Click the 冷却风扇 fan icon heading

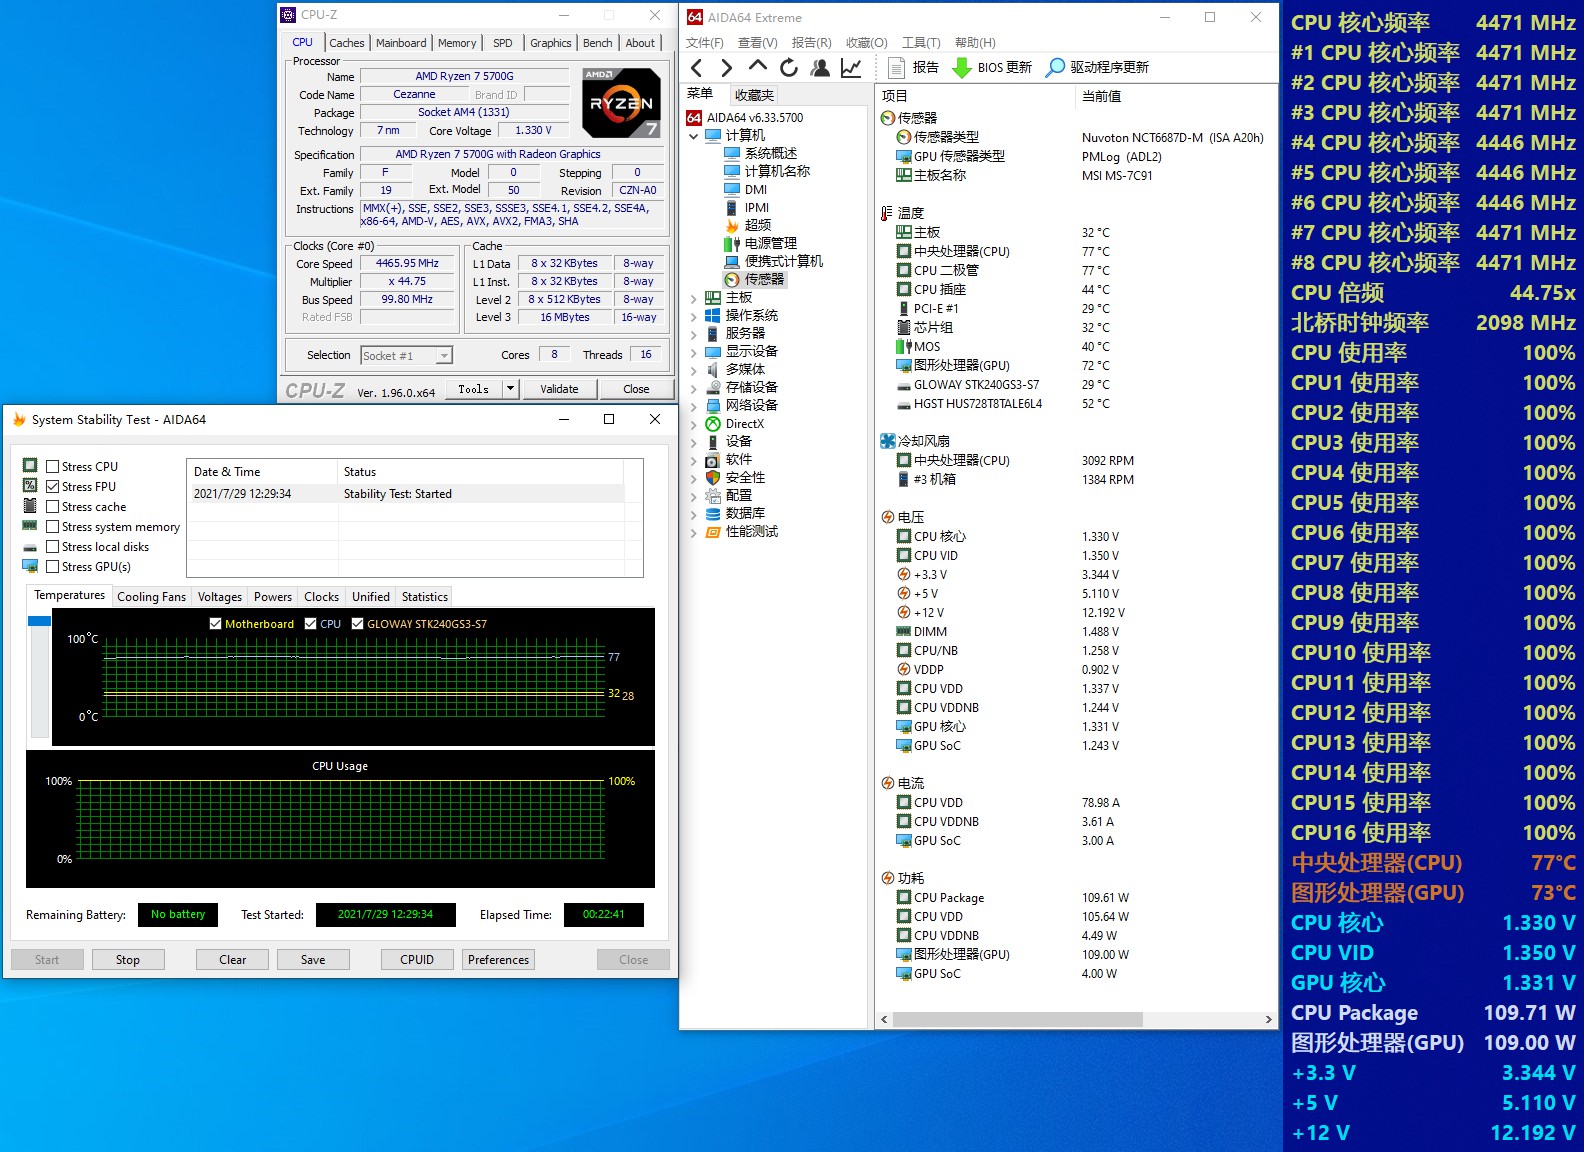(888, 441)
